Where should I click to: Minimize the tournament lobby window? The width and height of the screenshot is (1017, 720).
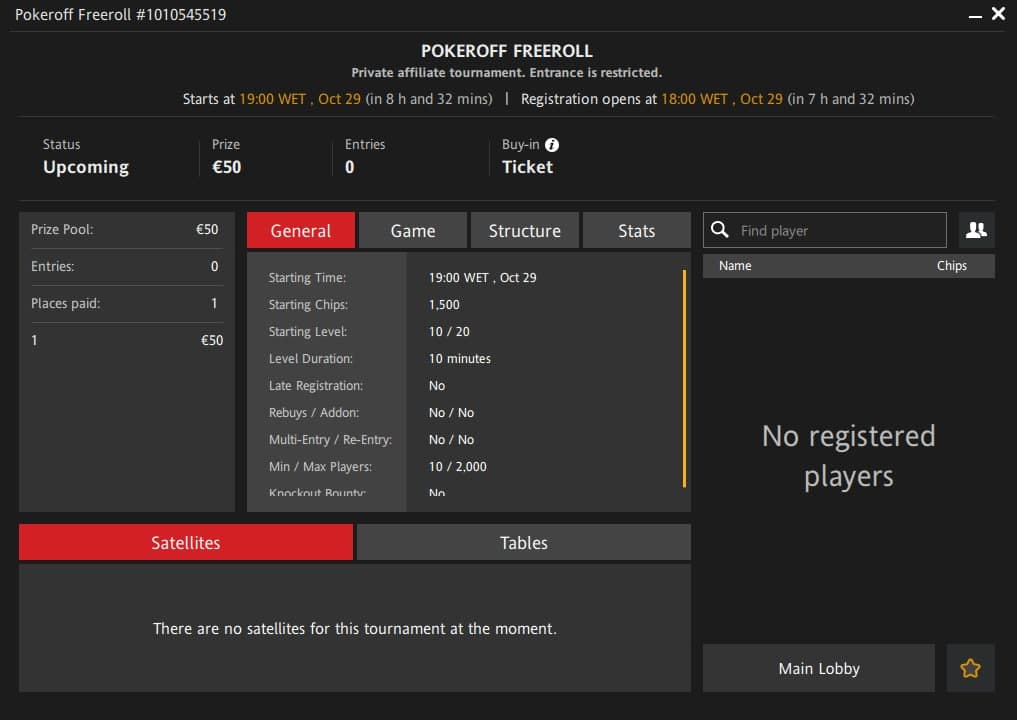click(975, 15)
